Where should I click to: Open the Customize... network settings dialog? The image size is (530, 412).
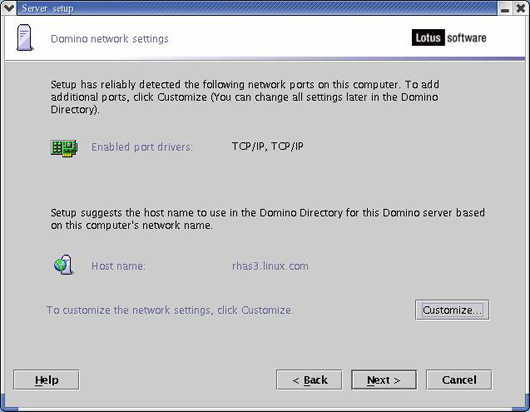point(452,310)
